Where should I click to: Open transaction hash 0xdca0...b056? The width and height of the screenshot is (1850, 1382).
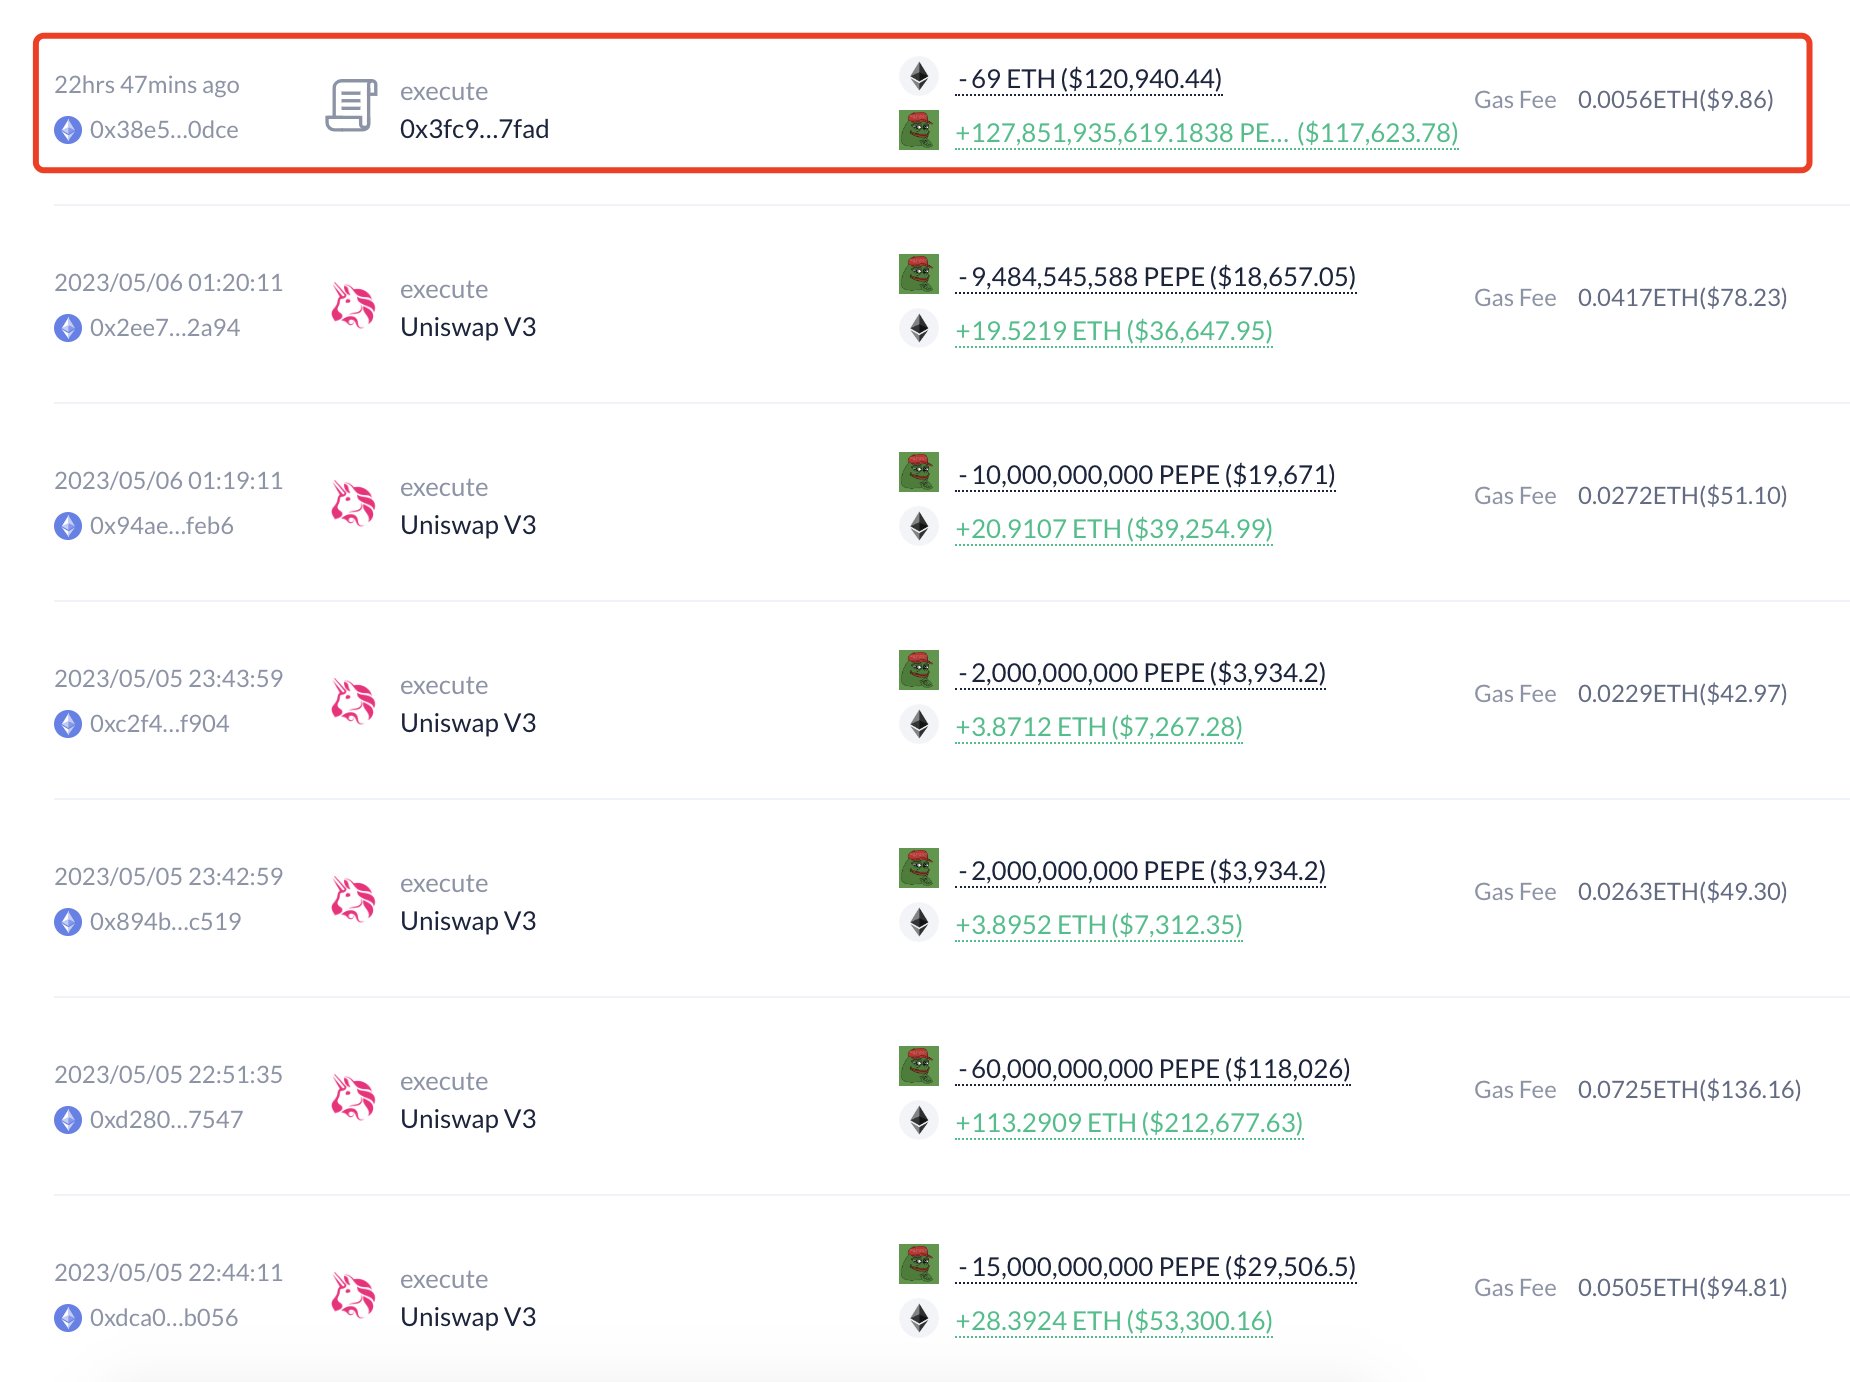[x=164, y=1318]
